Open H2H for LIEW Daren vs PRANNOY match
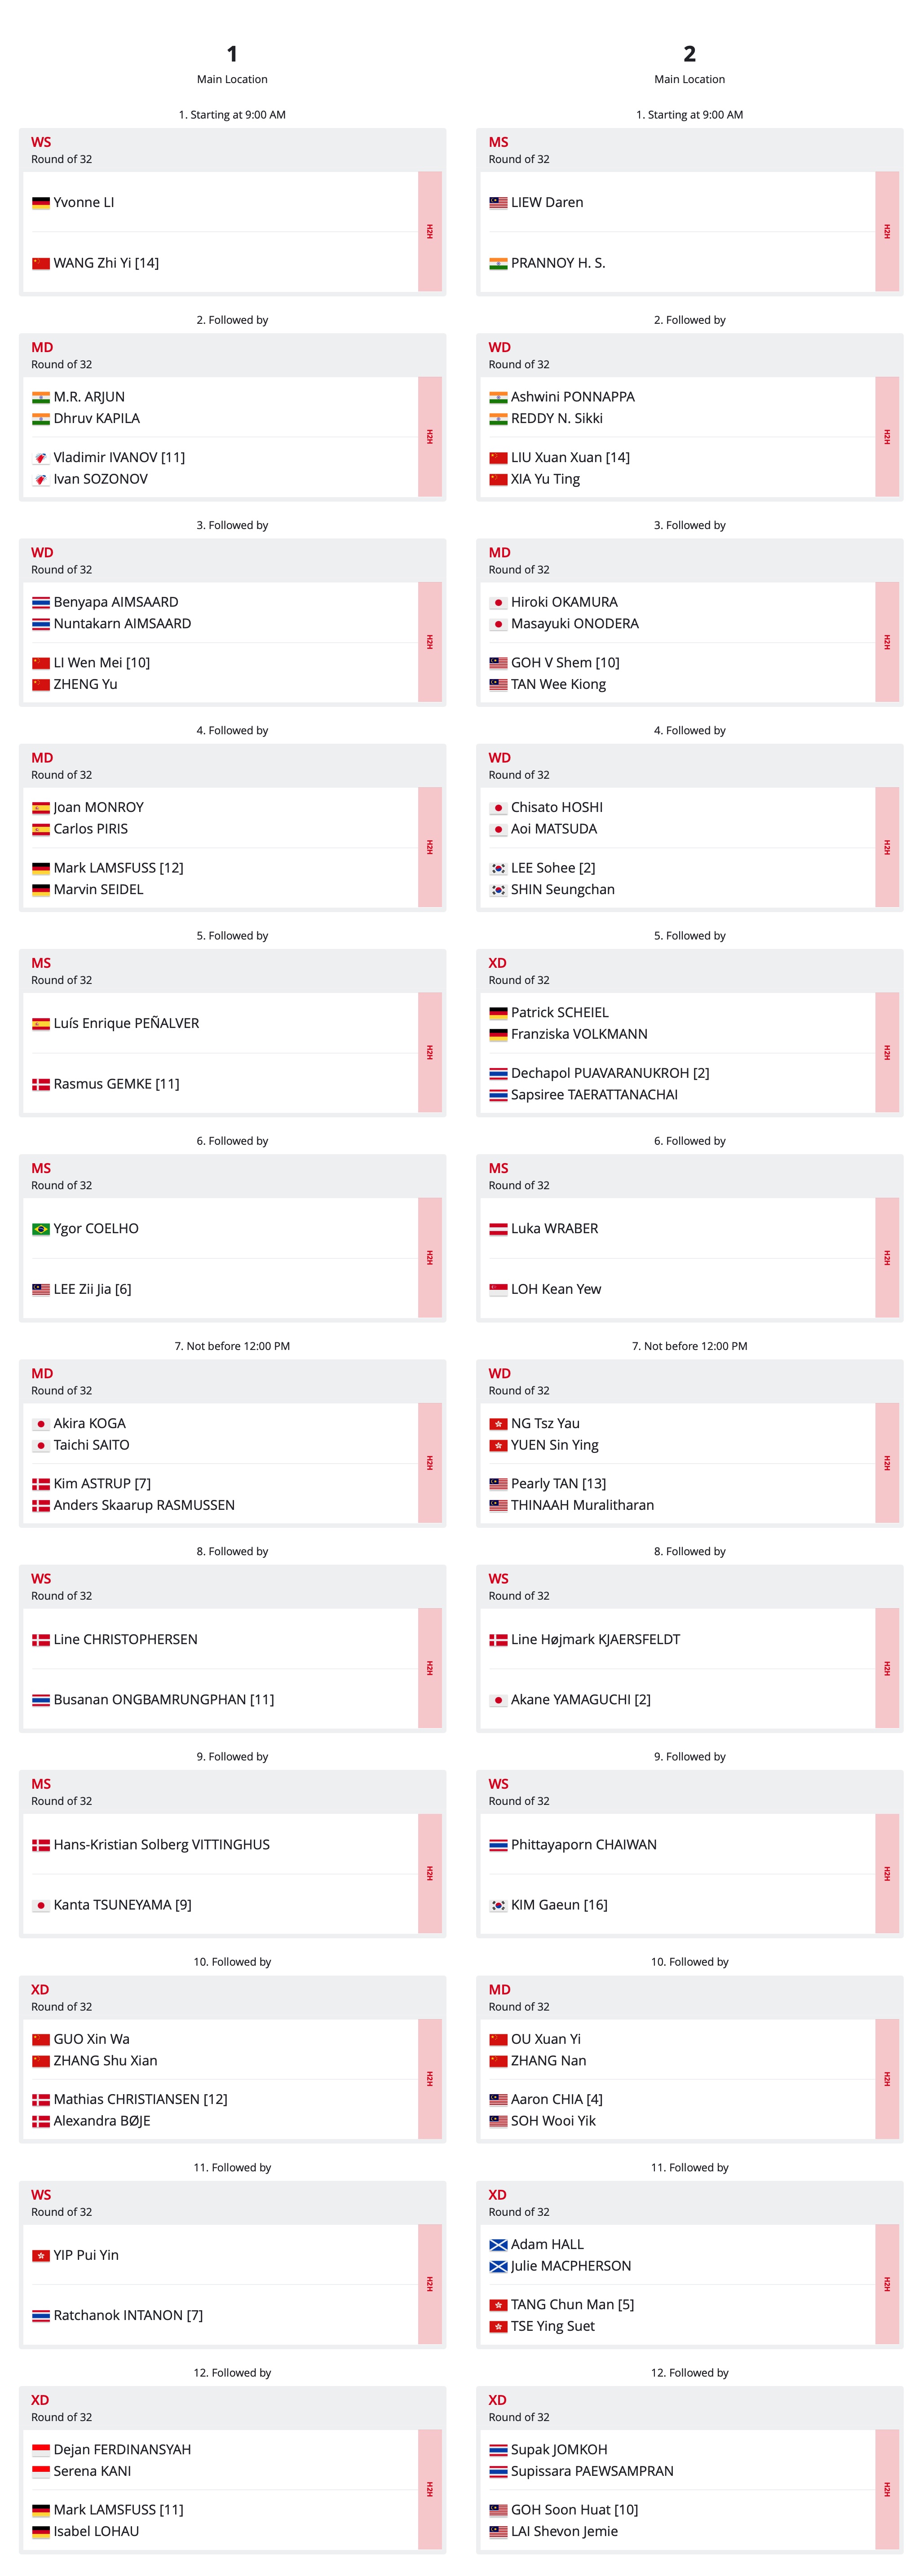Screen dimensions: 919x2576 887,231
